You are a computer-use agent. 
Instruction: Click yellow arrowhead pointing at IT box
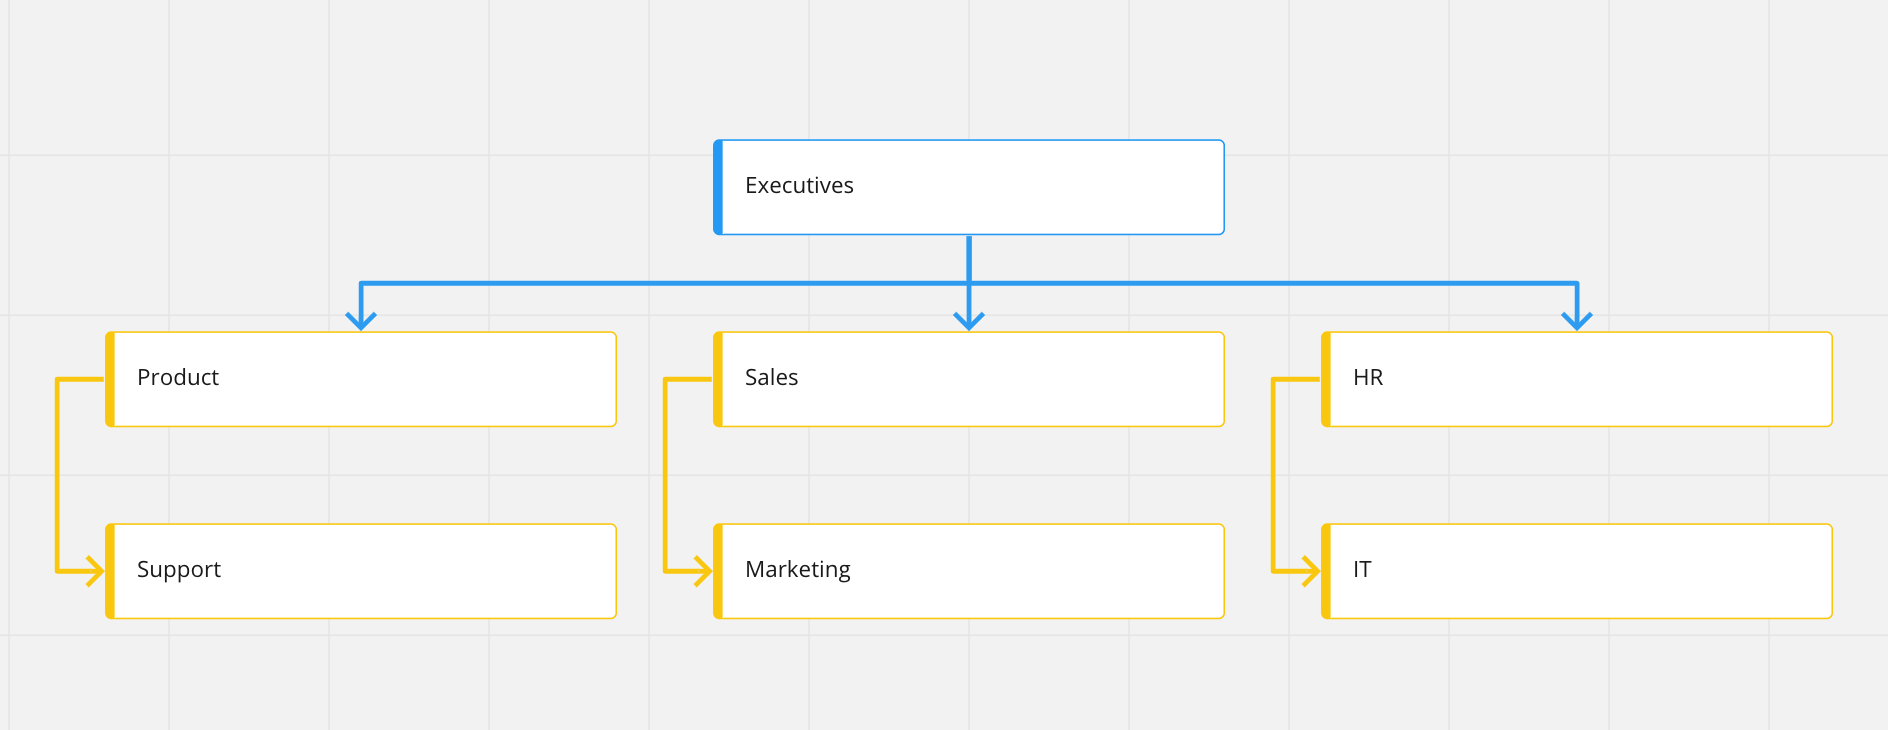[x=1311, y=571]
